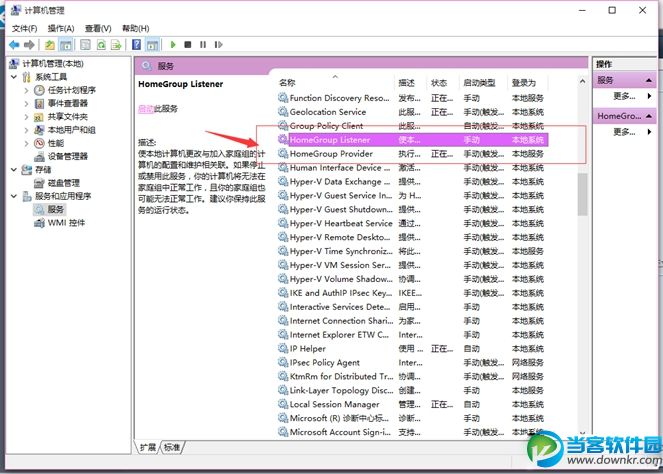
Task: Select HomeGroup Provider service row
Action: tap(412, 153)
